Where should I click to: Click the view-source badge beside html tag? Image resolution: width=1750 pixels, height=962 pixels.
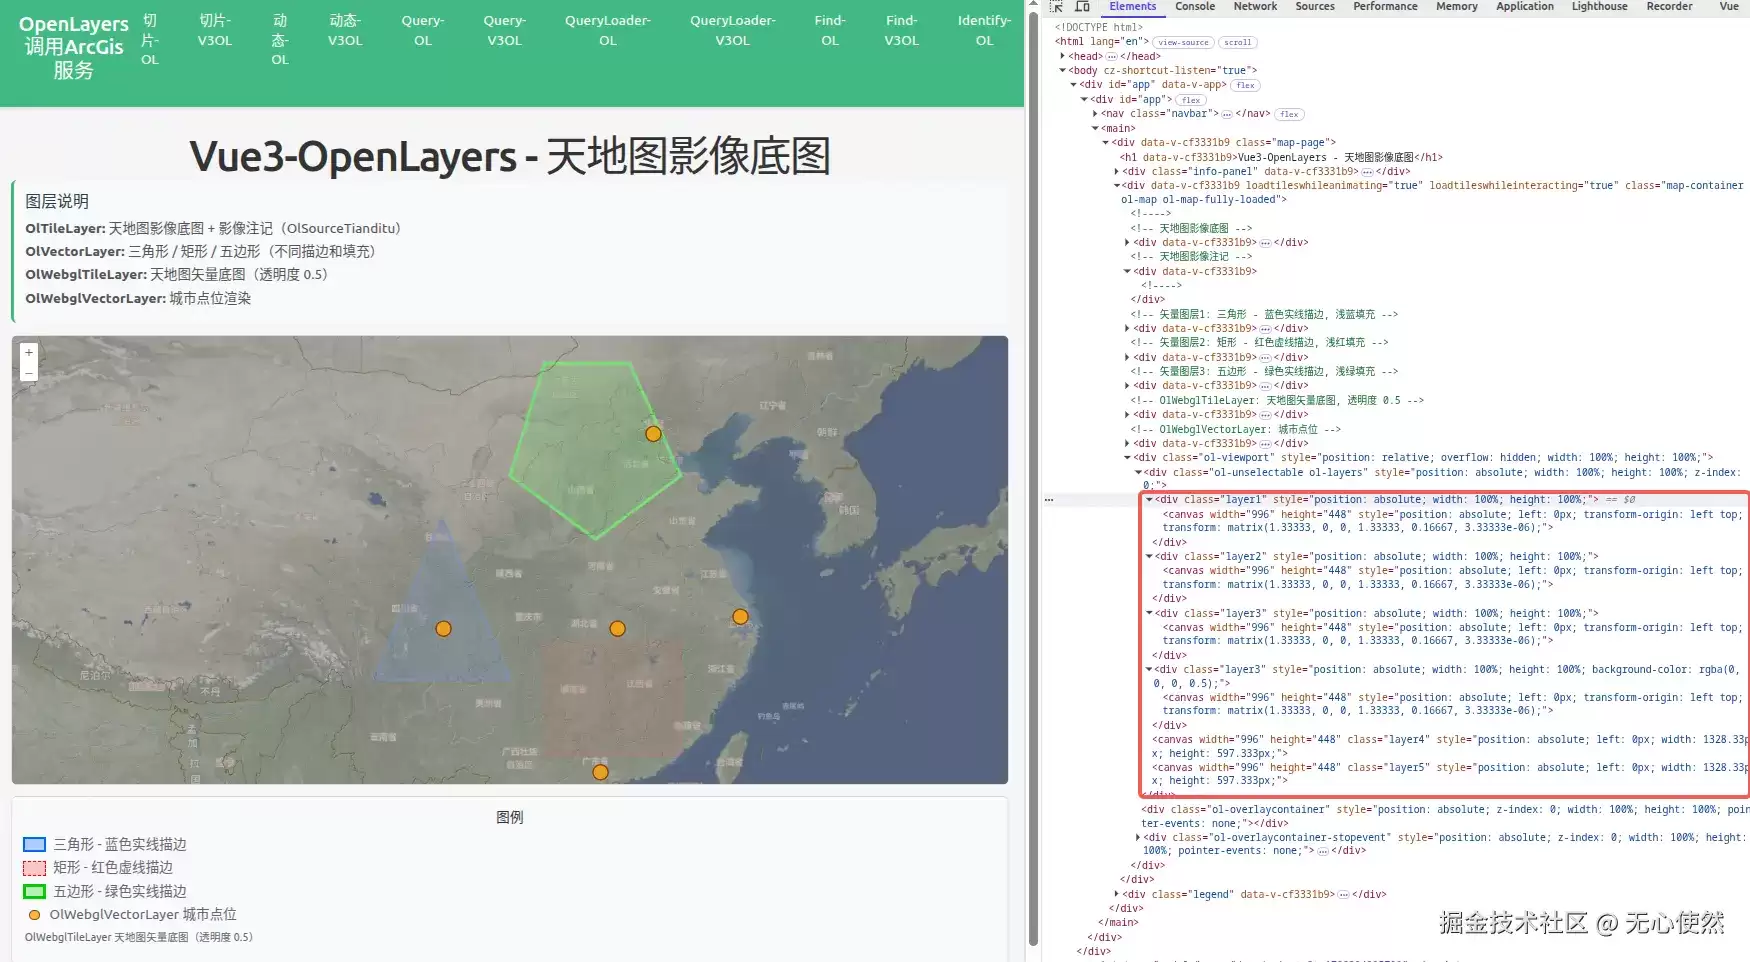[x=1184, y=42]
